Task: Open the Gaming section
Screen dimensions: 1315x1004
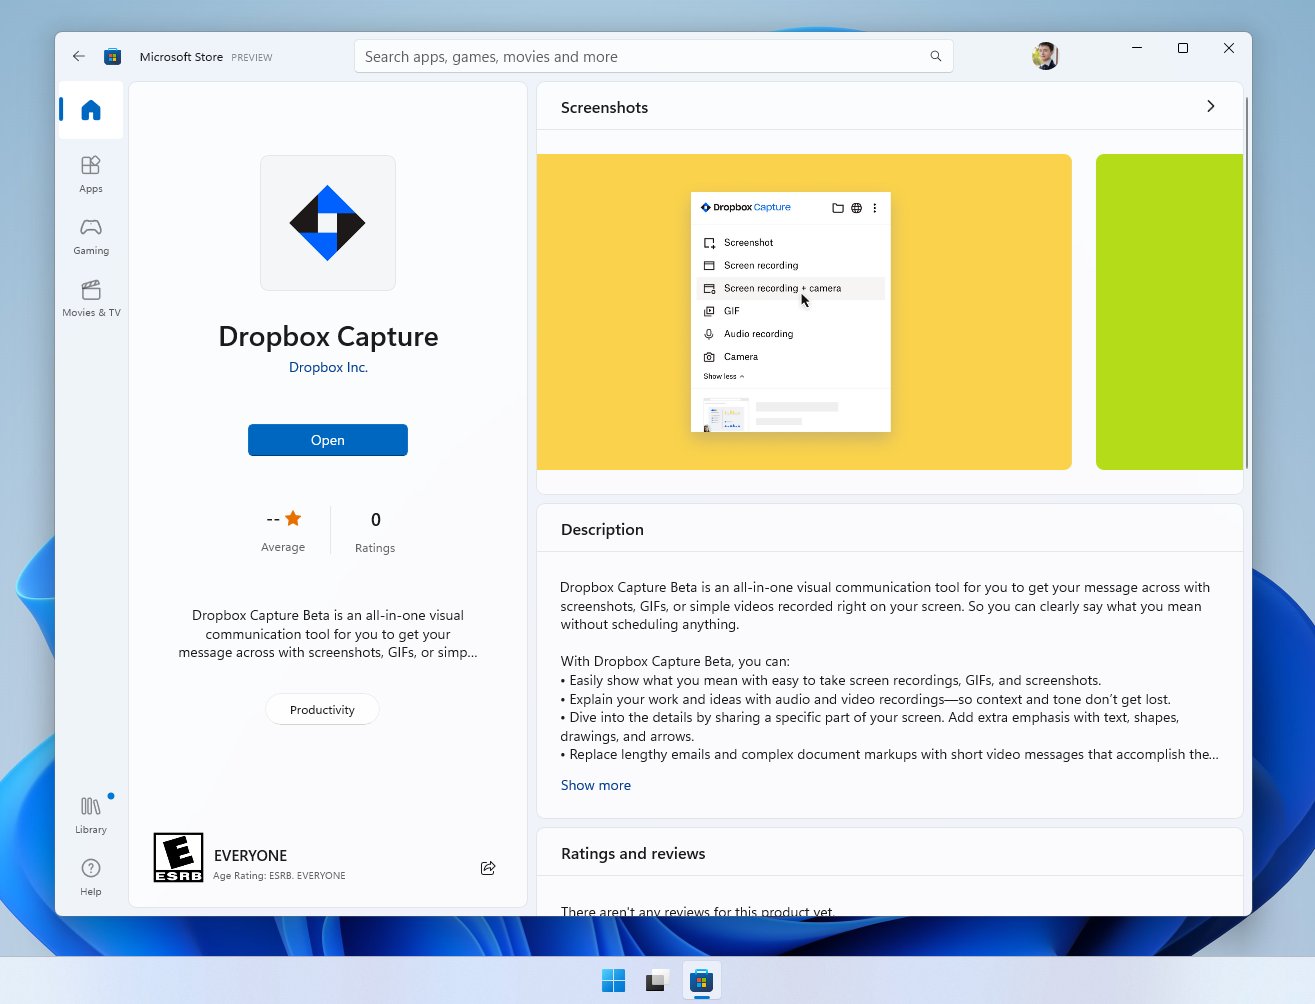Action: pos(91,236)
